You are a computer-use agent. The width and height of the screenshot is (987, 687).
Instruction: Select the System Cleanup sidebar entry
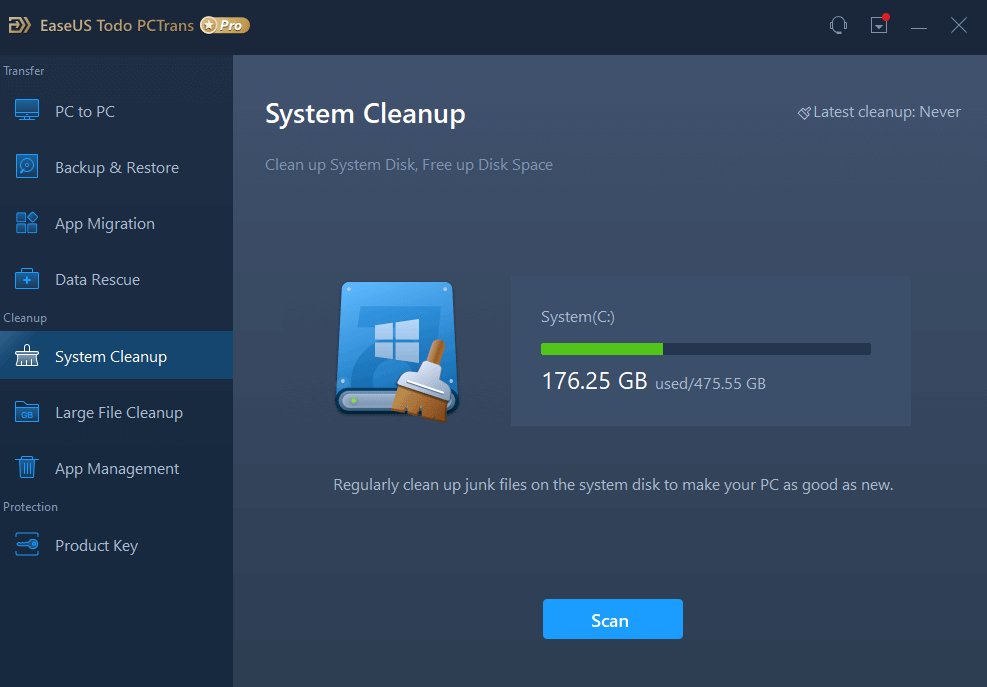[110, 355]
